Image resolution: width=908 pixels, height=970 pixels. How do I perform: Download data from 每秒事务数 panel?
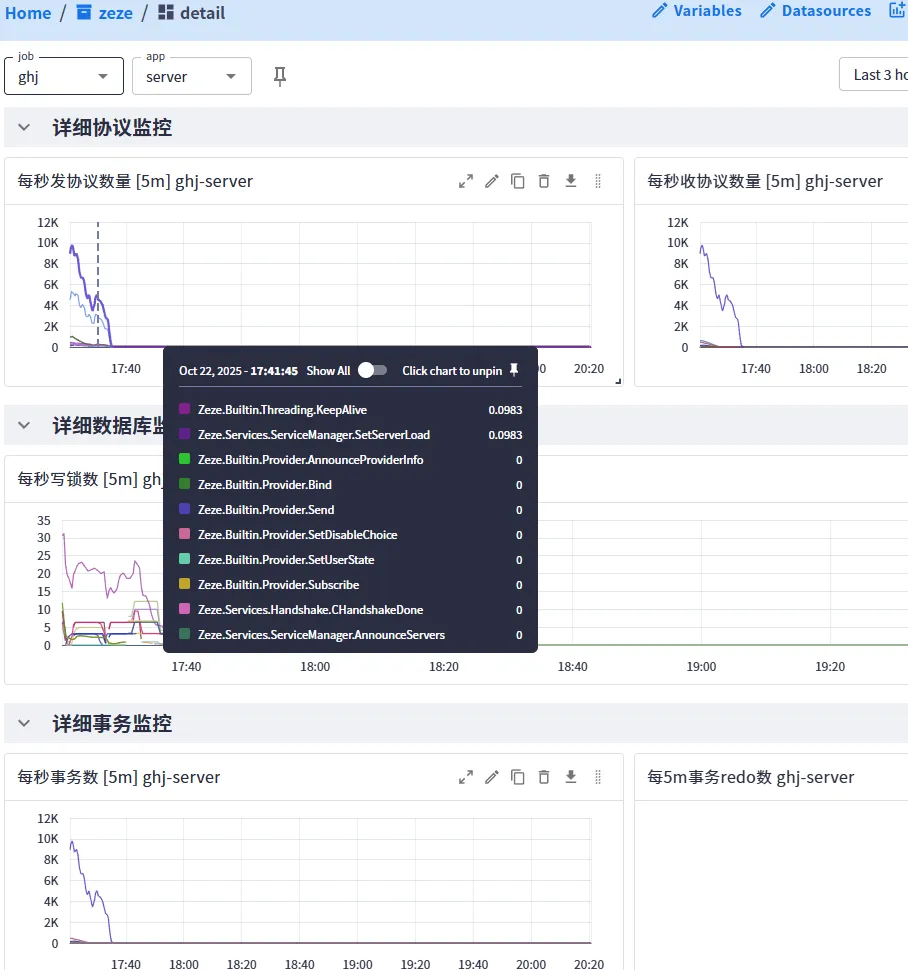[571, 777]
